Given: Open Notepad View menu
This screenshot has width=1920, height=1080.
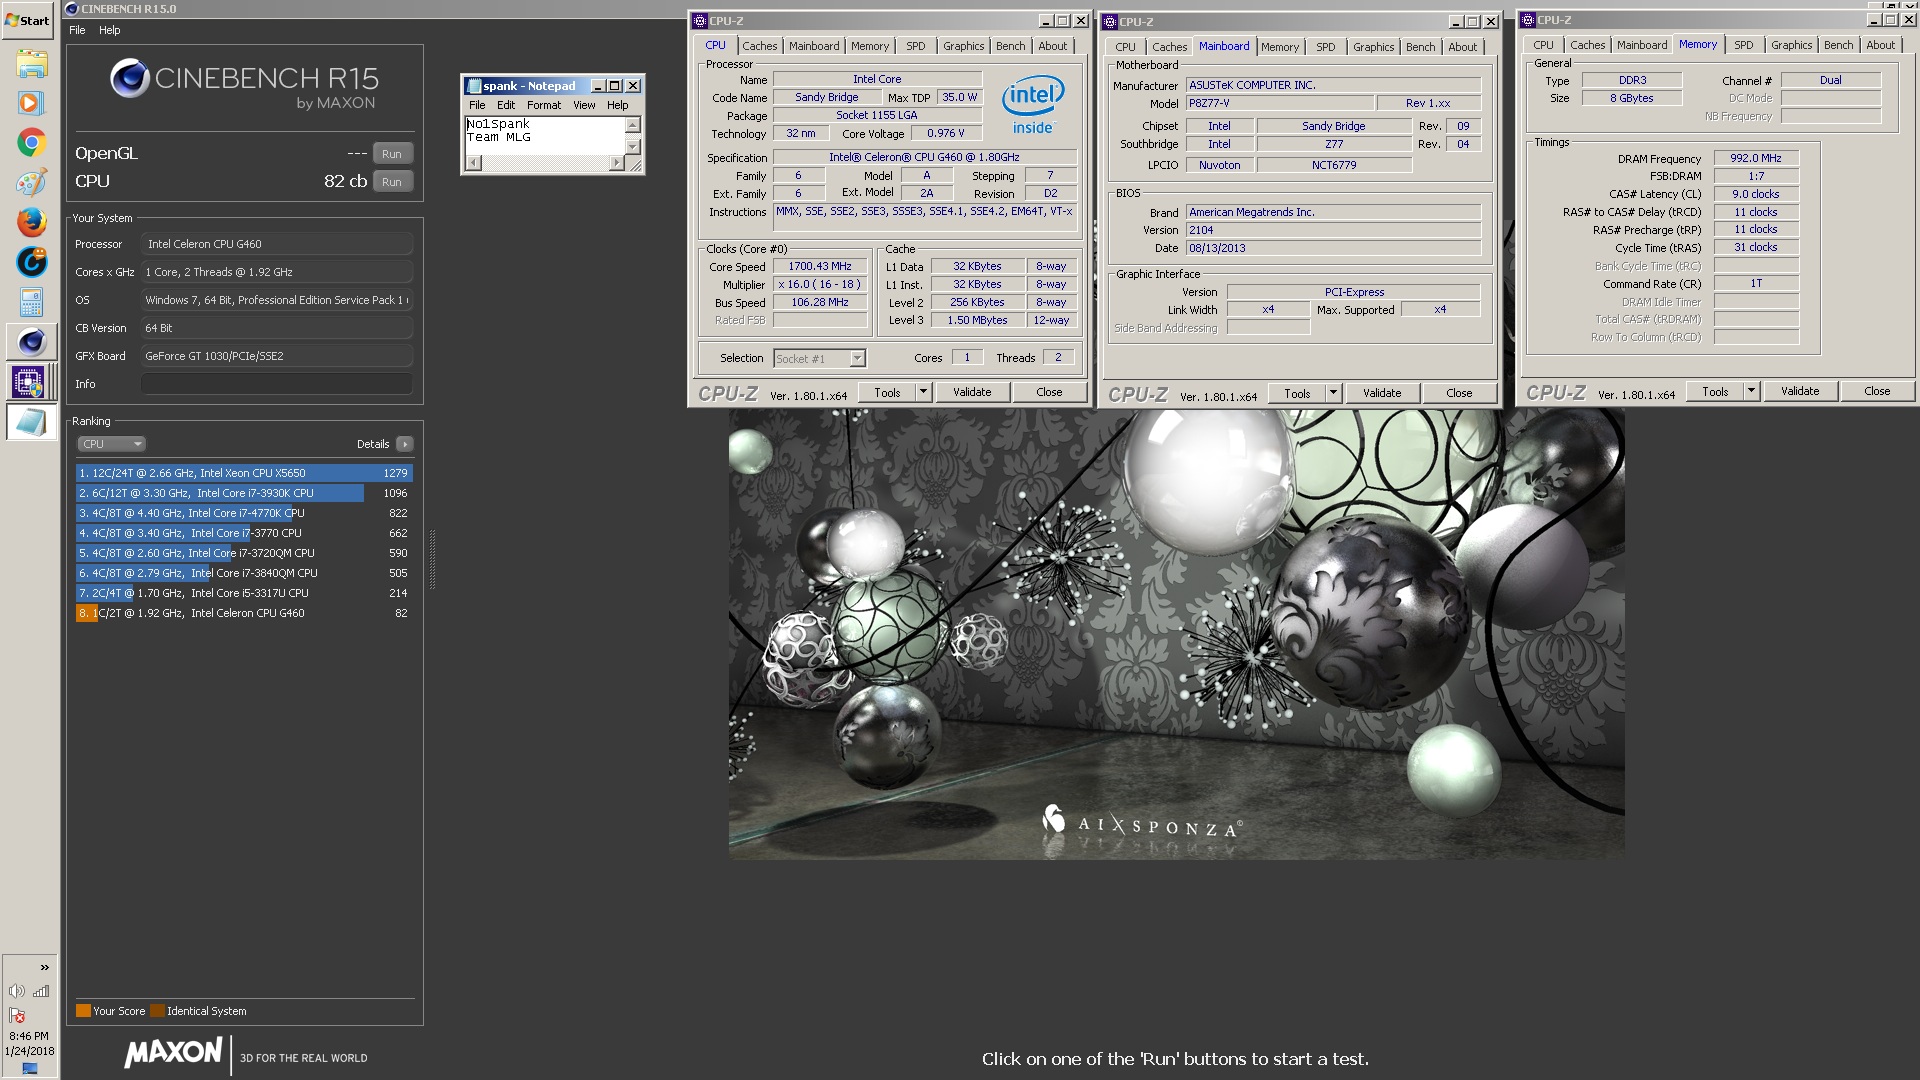Looking at the screenshot, I should coord(584,105).
